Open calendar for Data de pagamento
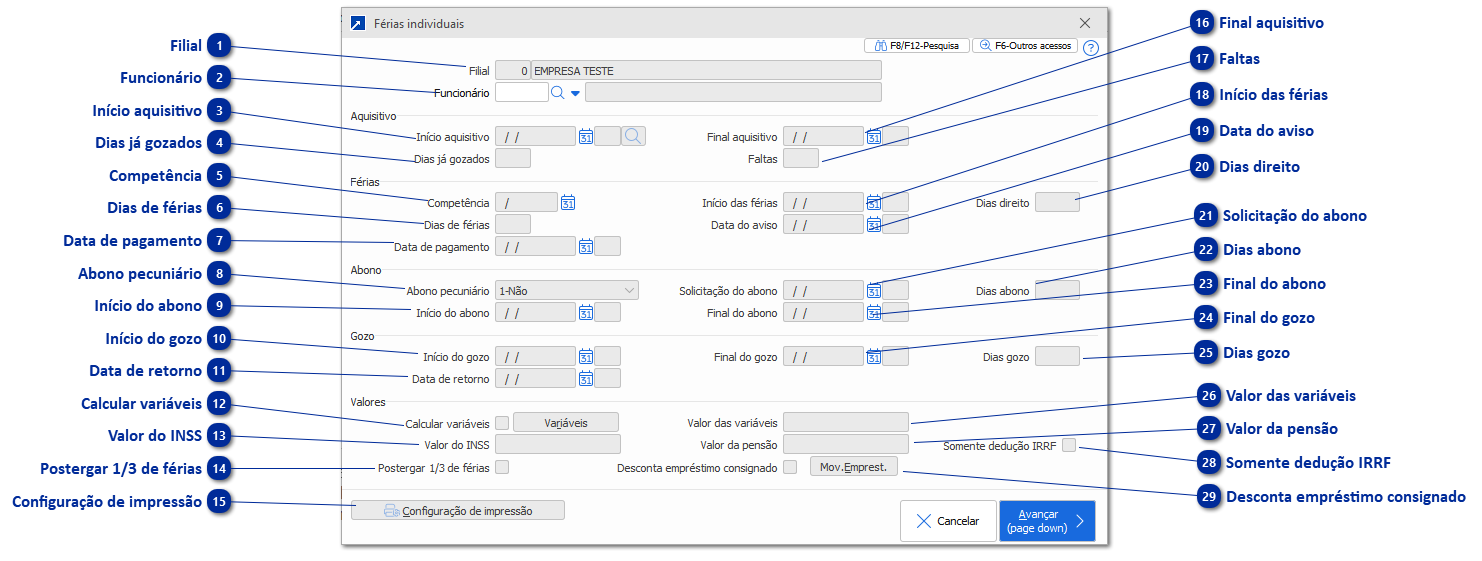Image resolution: width=1482 pixels, height=561 pixels. pyautogui.click(x=587, y=246)
